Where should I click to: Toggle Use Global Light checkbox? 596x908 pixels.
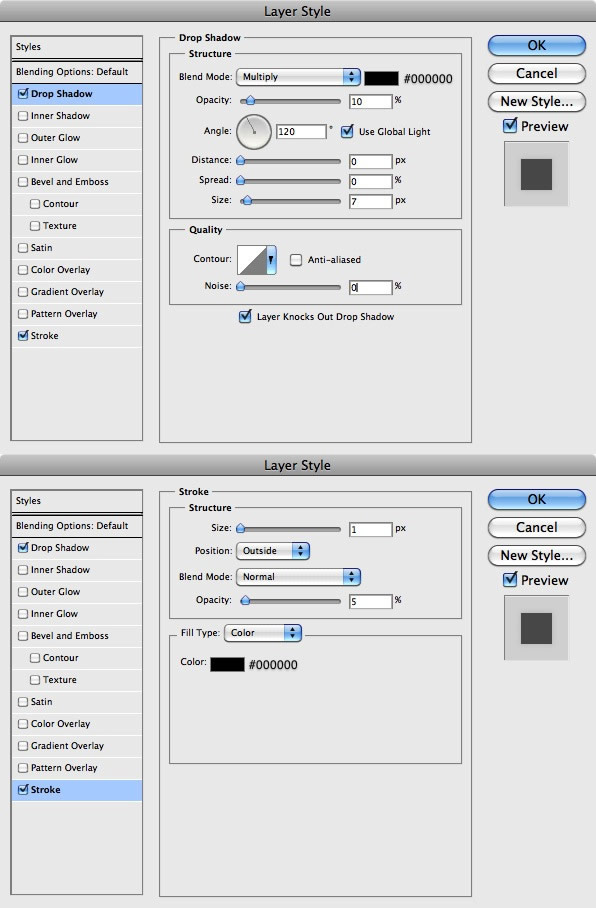coord(347,131)
